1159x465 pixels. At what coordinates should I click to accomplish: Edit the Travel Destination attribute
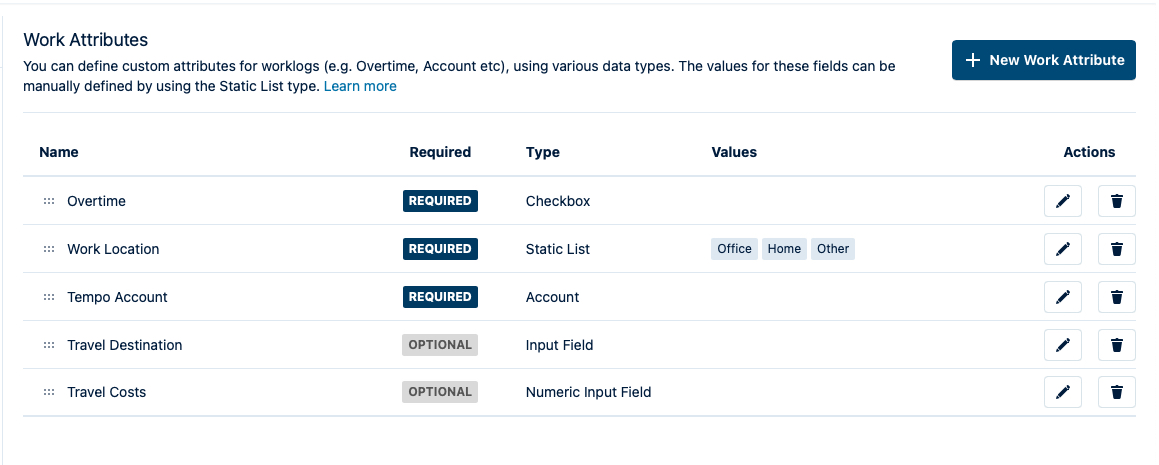click(1062, 345)
